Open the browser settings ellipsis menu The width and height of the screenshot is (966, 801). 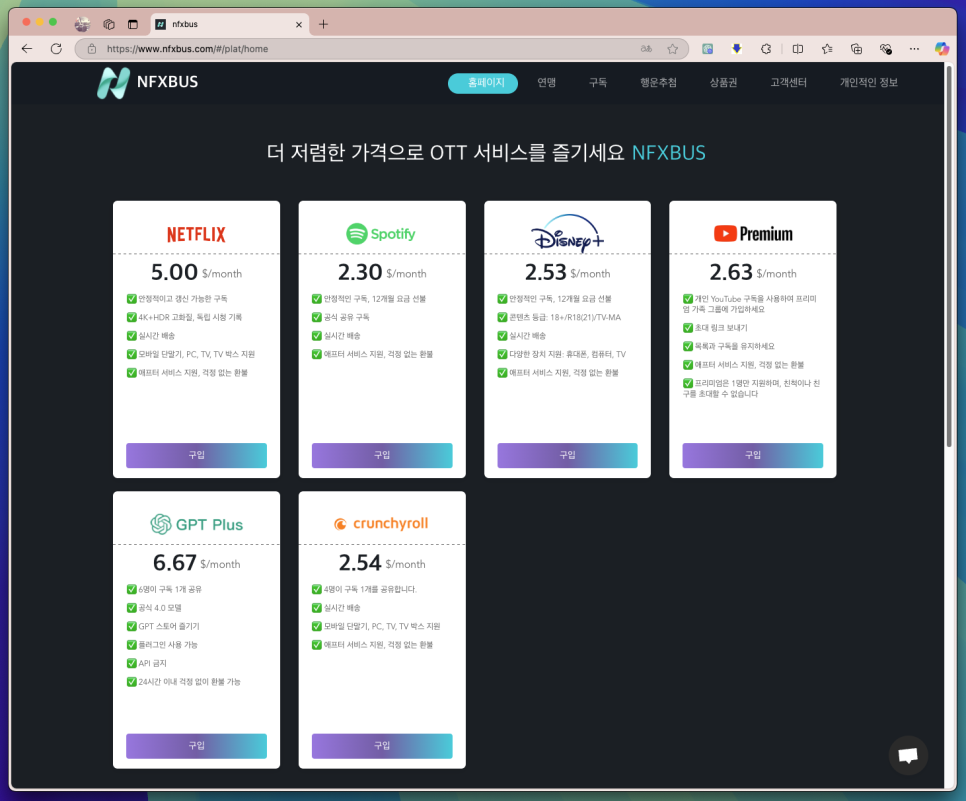click(x=914, y=49)
